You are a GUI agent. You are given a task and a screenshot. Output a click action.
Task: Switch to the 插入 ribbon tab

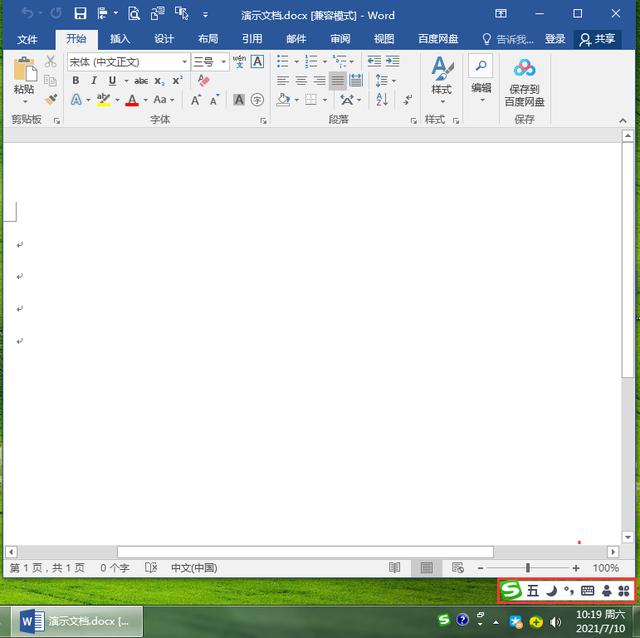click(120, 39)
